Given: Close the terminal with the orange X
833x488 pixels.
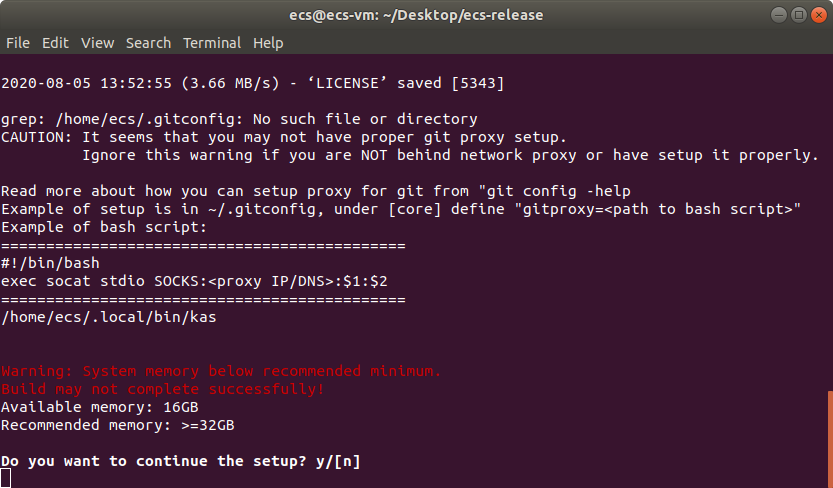Looking at the screenshot, I should 819,15.
